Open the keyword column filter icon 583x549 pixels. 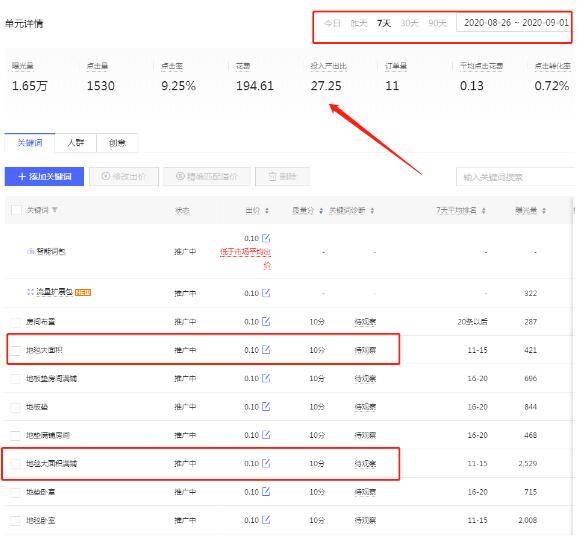pyautogui.click(x=55, y=210)
